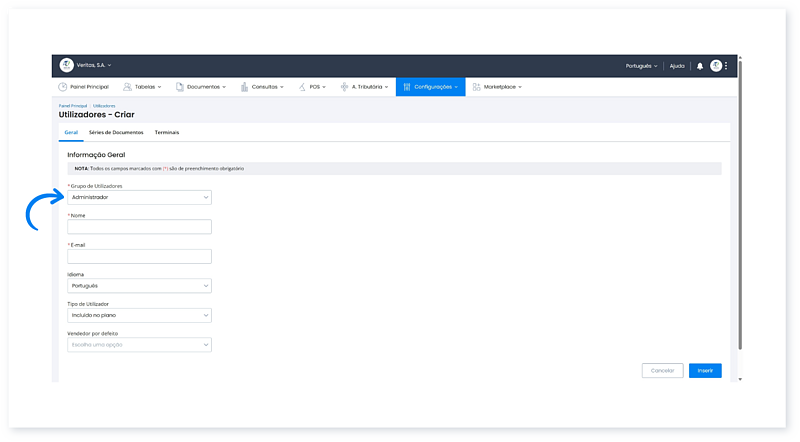Click the Inserir button
Viewport: 800px width, 442px height.
[x=705, y=371]
